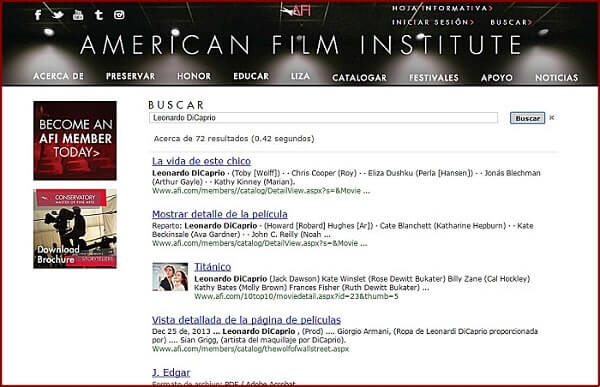Screen dimensions: 600x387
Task: Open the J. Edgar result link
Action: pos(171,372)
